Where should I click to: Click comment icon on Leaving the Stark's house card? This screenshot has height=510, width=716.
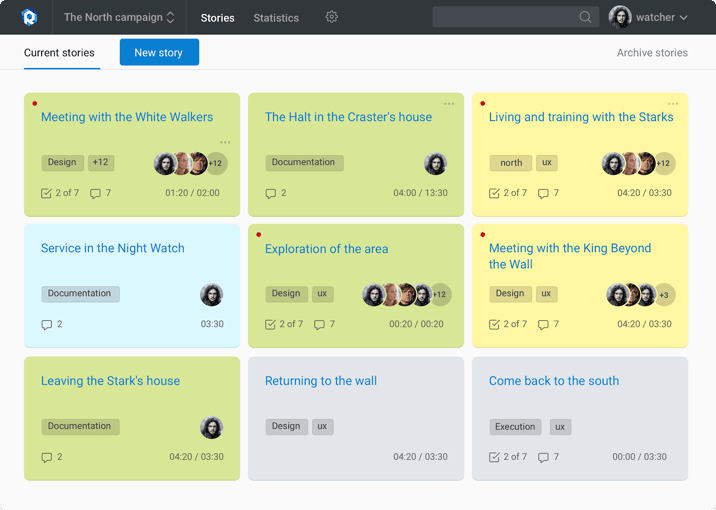tap(47, 457)
